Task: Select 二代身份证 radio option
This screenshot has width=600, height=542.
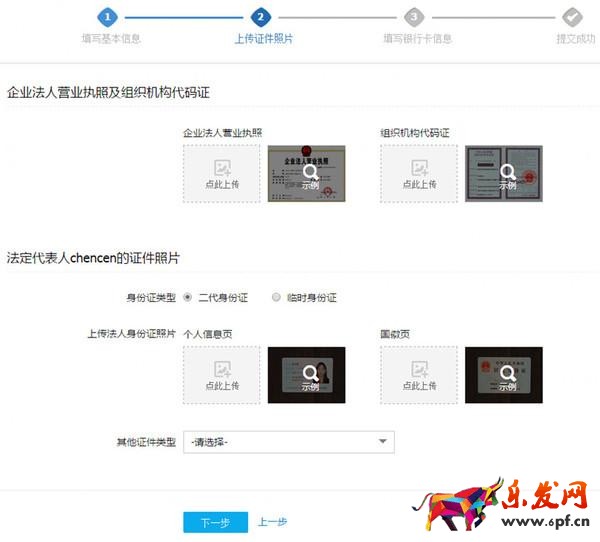Action: 188,297
